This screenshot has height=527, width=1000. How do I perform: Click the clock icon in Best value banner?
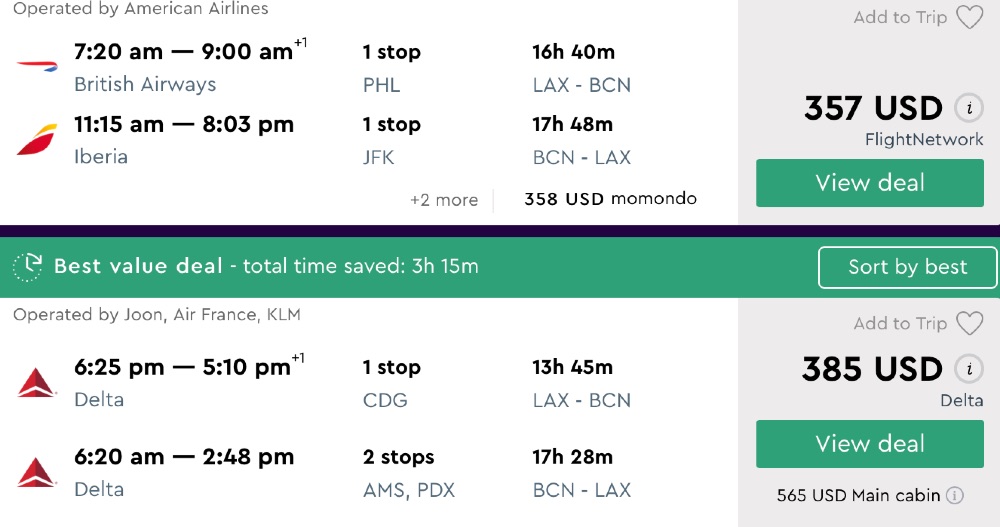tap(28, 266)
